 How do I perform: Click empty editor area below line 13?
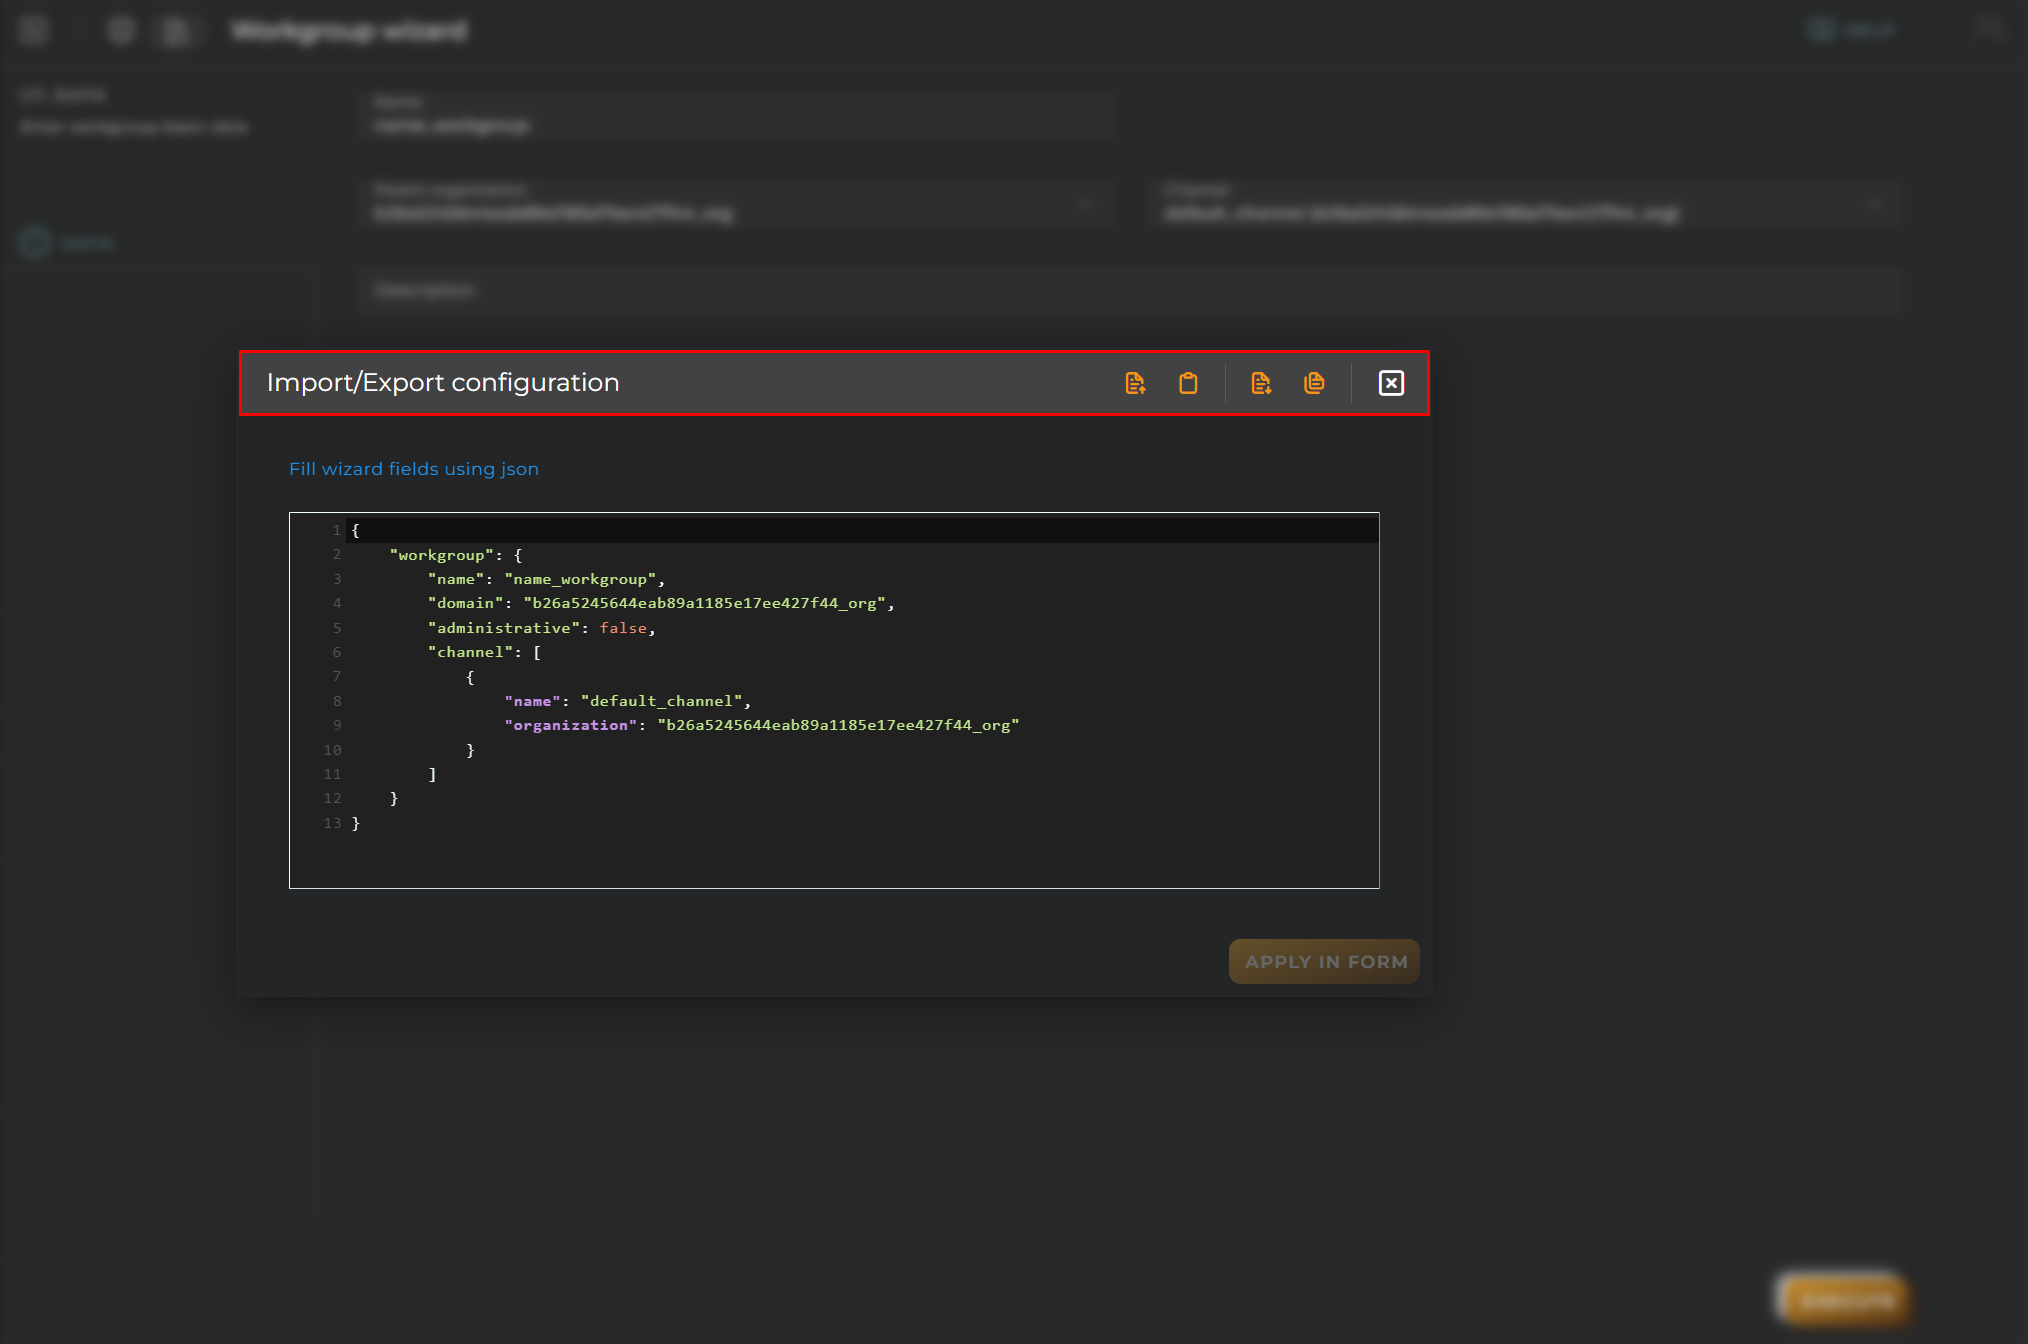pyautogui.click(x=862, y=860)
